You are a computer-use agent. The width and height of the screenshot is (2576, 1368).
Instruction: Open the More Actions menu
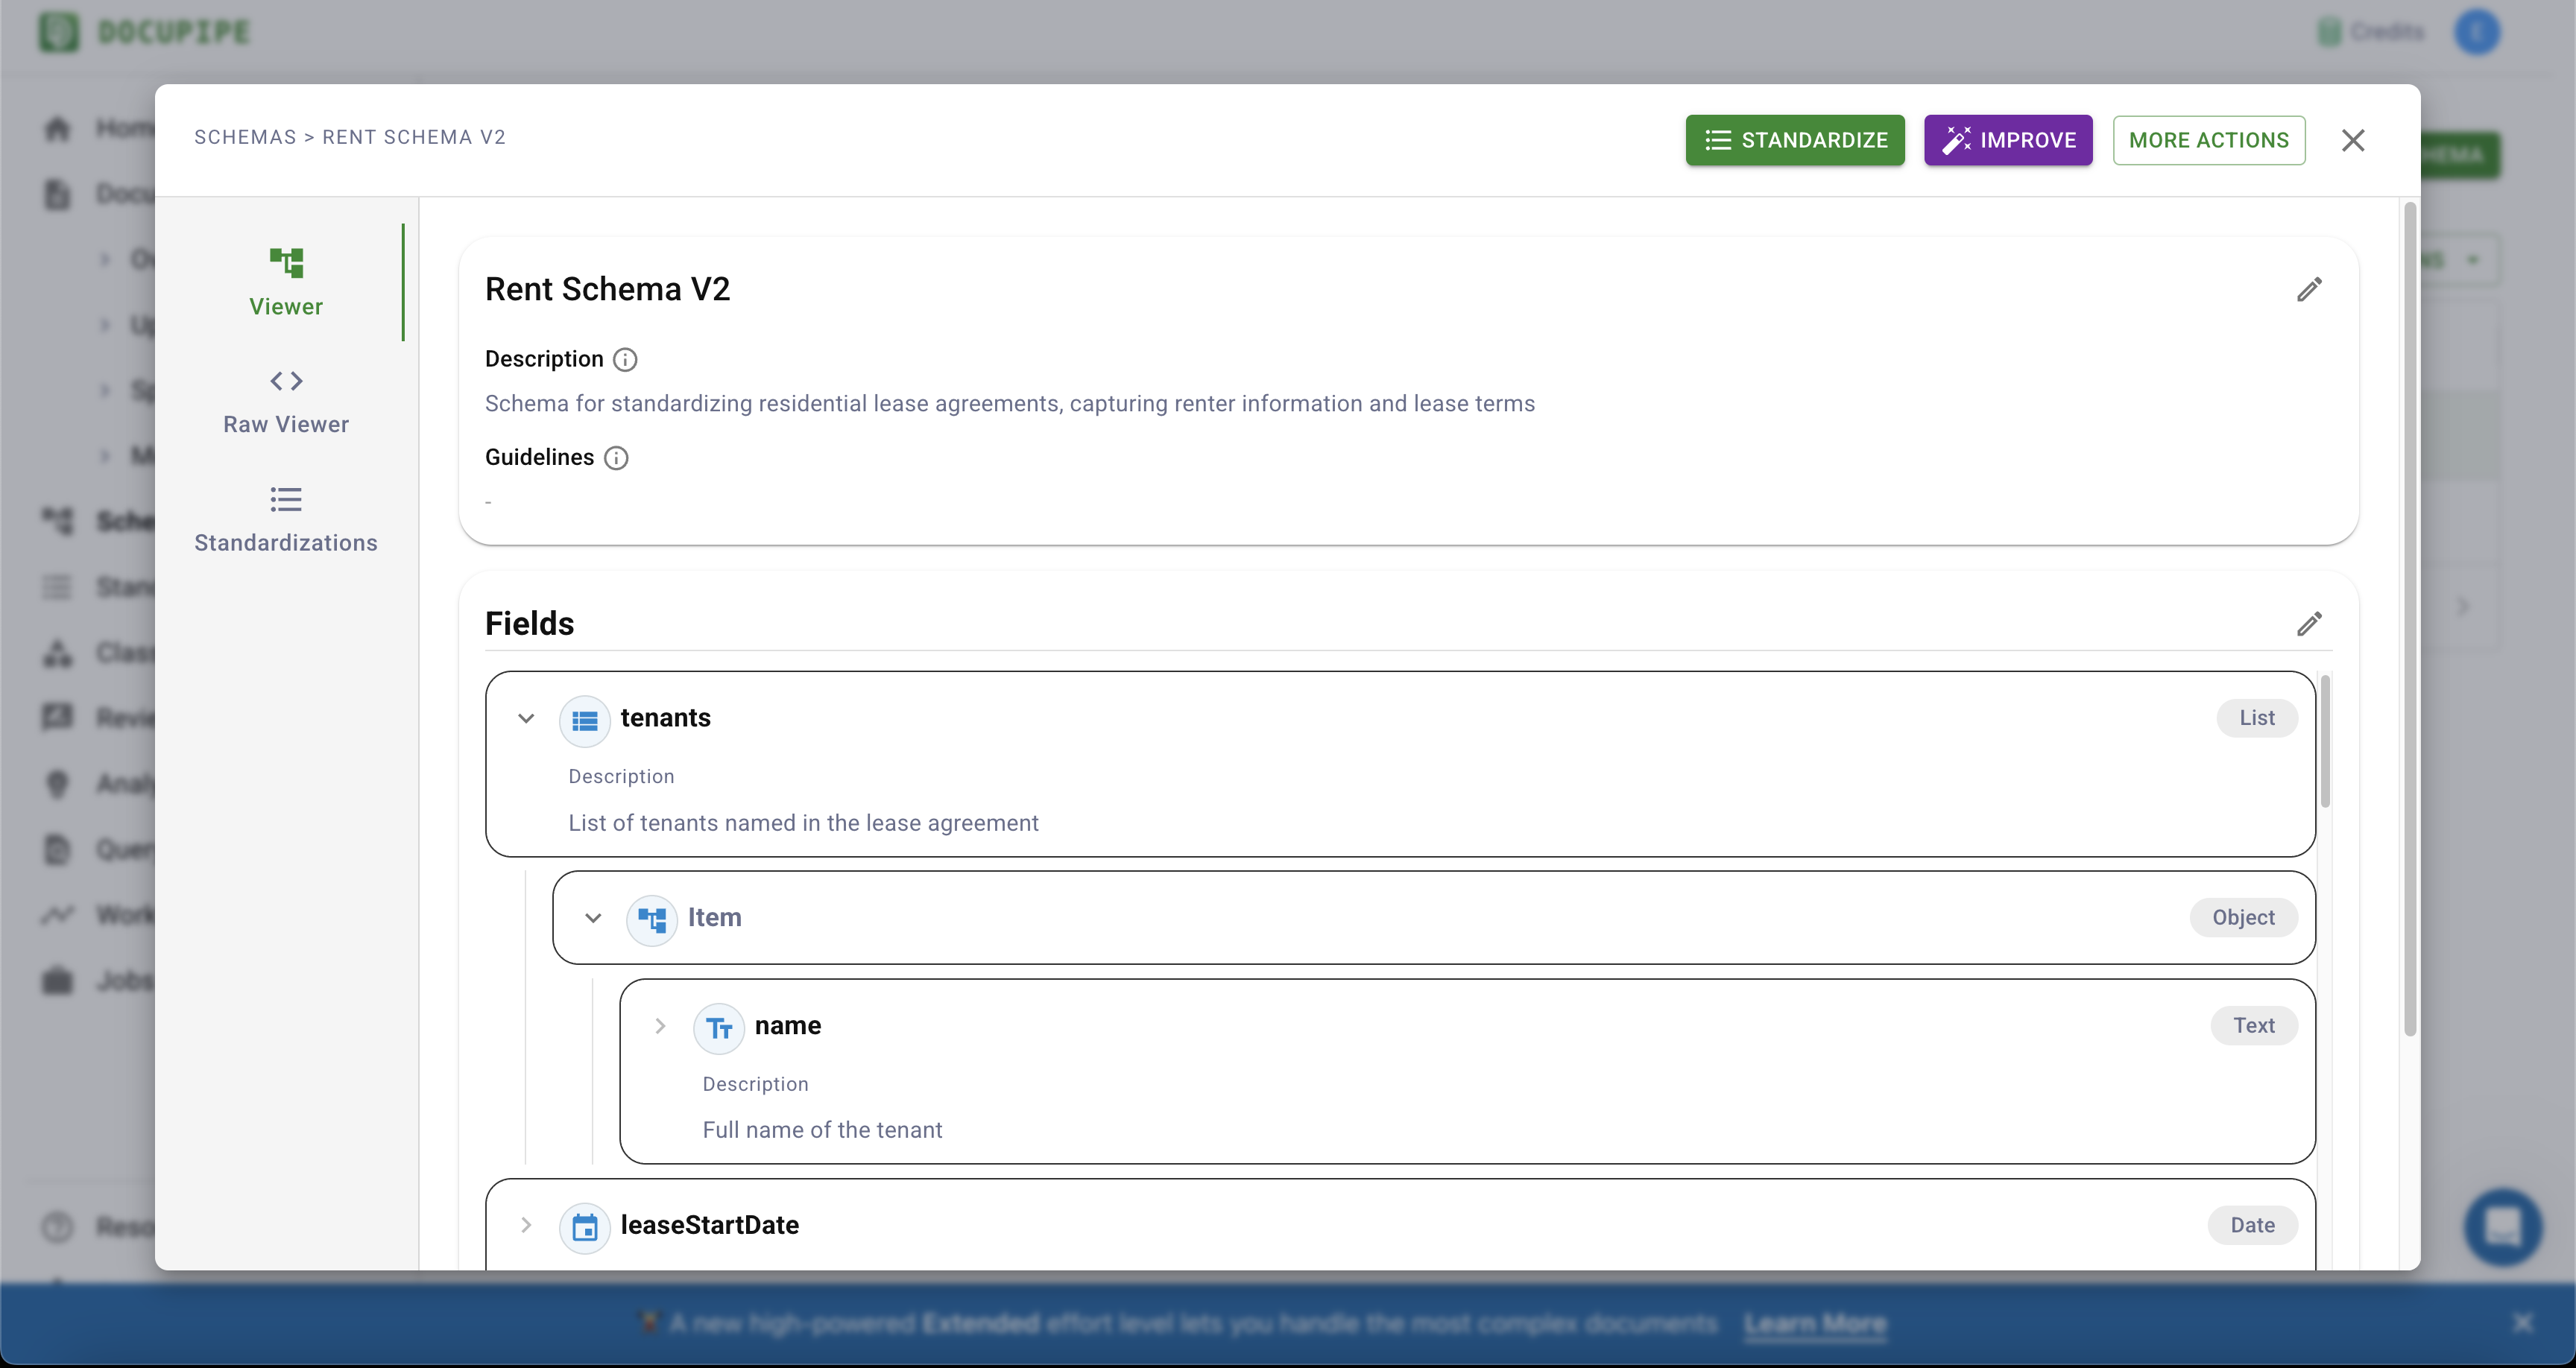[2208, 140]
